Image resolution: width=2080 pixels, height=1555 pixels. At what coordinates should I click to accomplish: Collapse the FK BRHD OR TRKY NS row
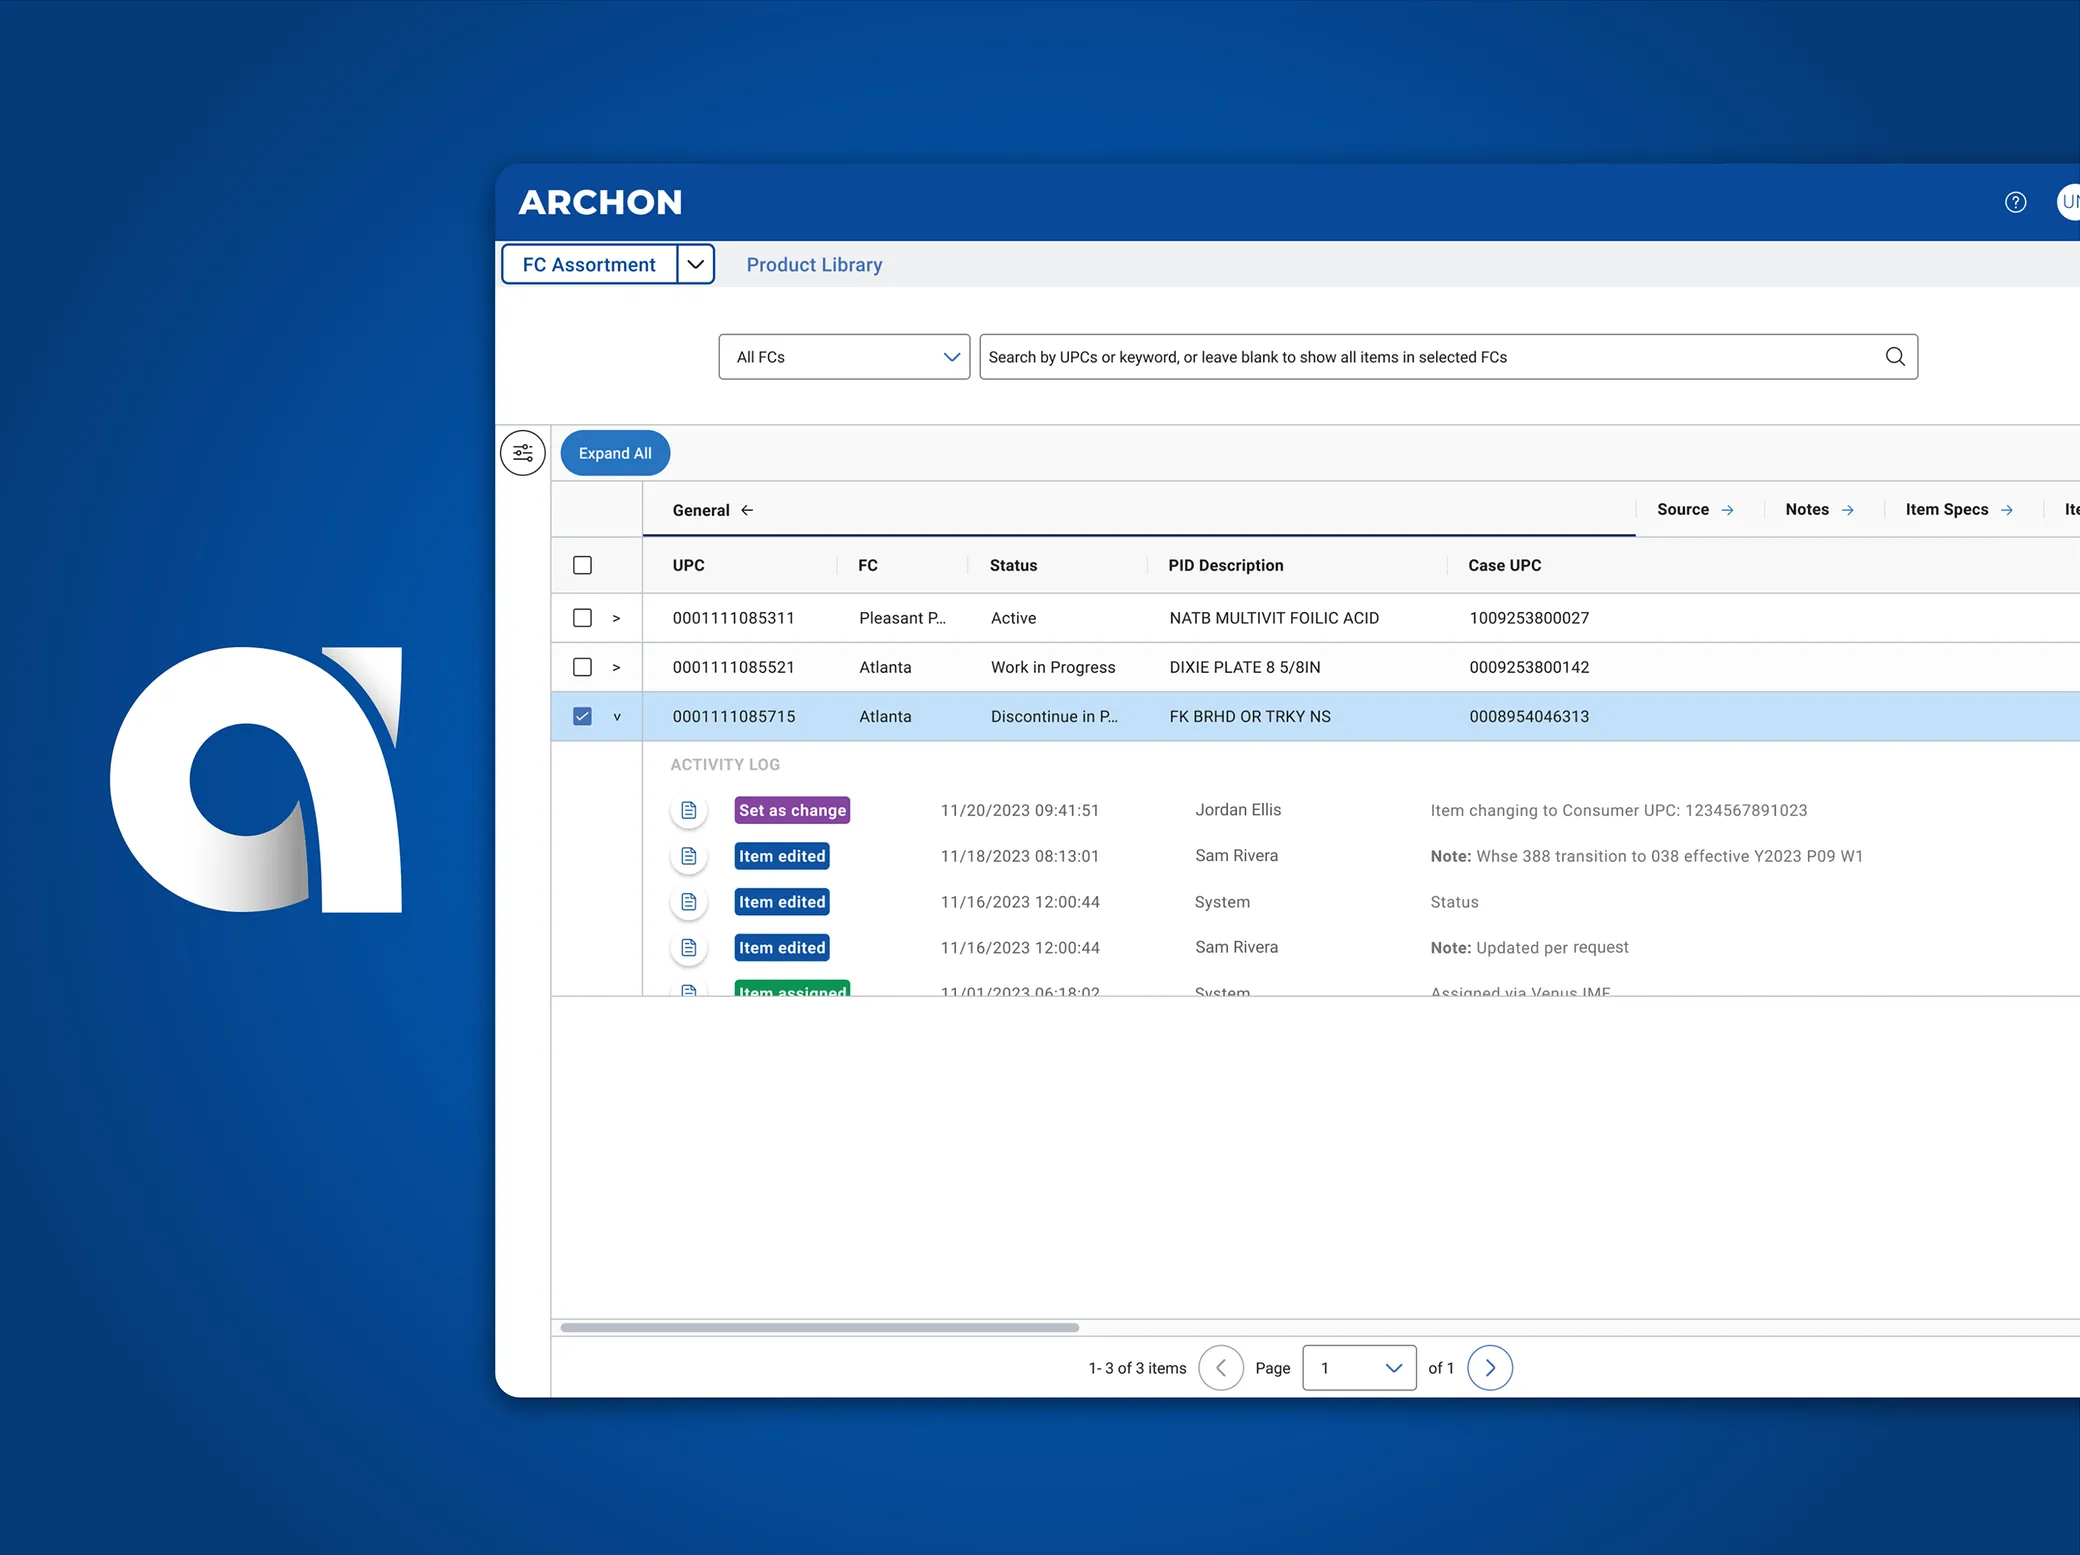(x=617, y=717)
